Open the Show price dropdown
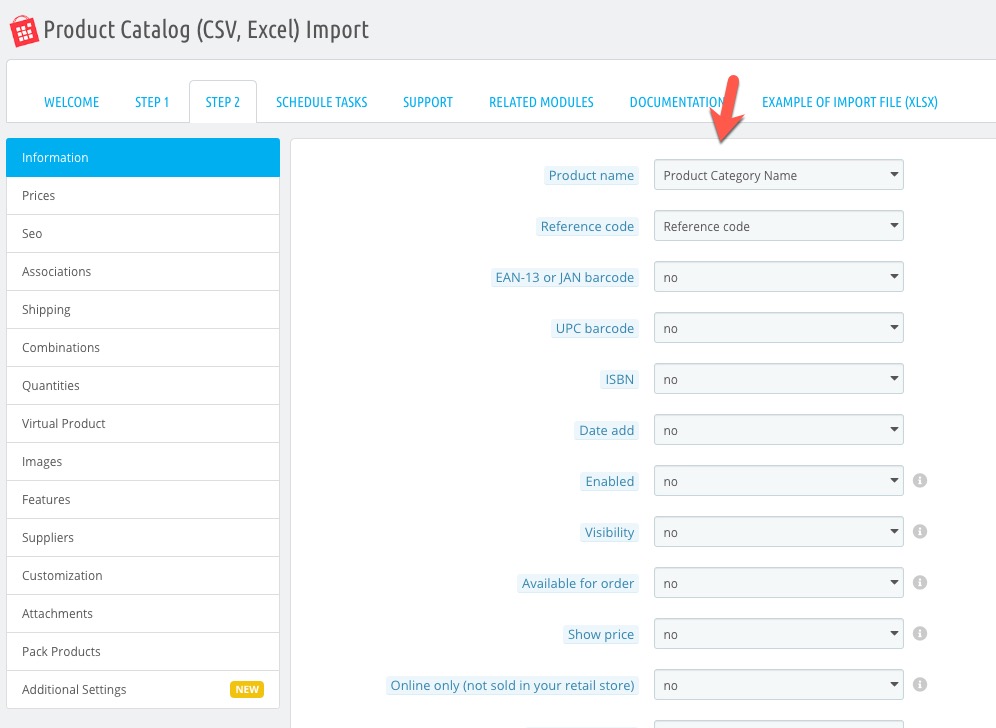Screen dimensions: 996x728 778,634
